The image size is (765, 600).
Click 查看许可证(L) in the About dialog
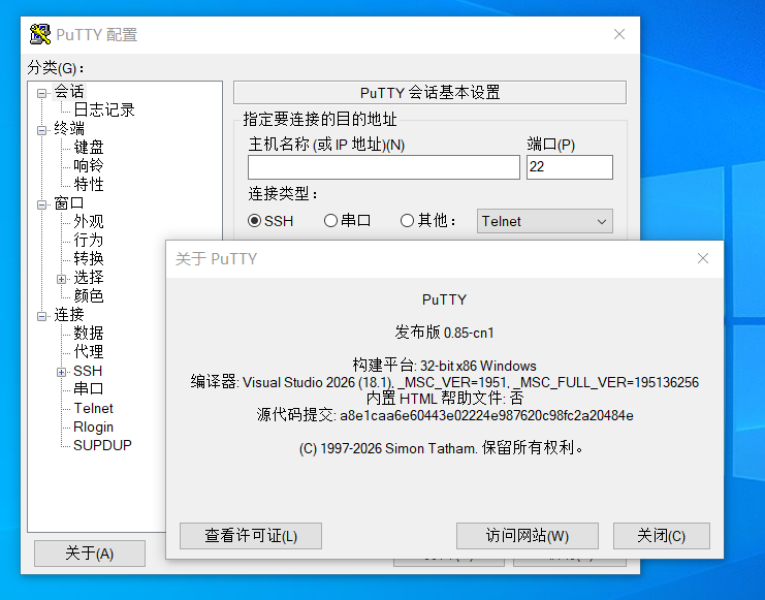pos(251,536)
